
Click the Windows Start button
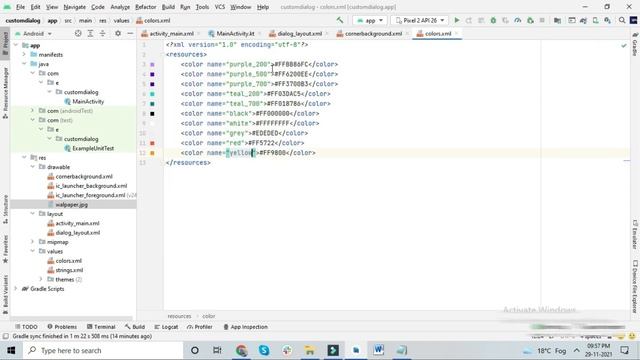coord(11,350)
